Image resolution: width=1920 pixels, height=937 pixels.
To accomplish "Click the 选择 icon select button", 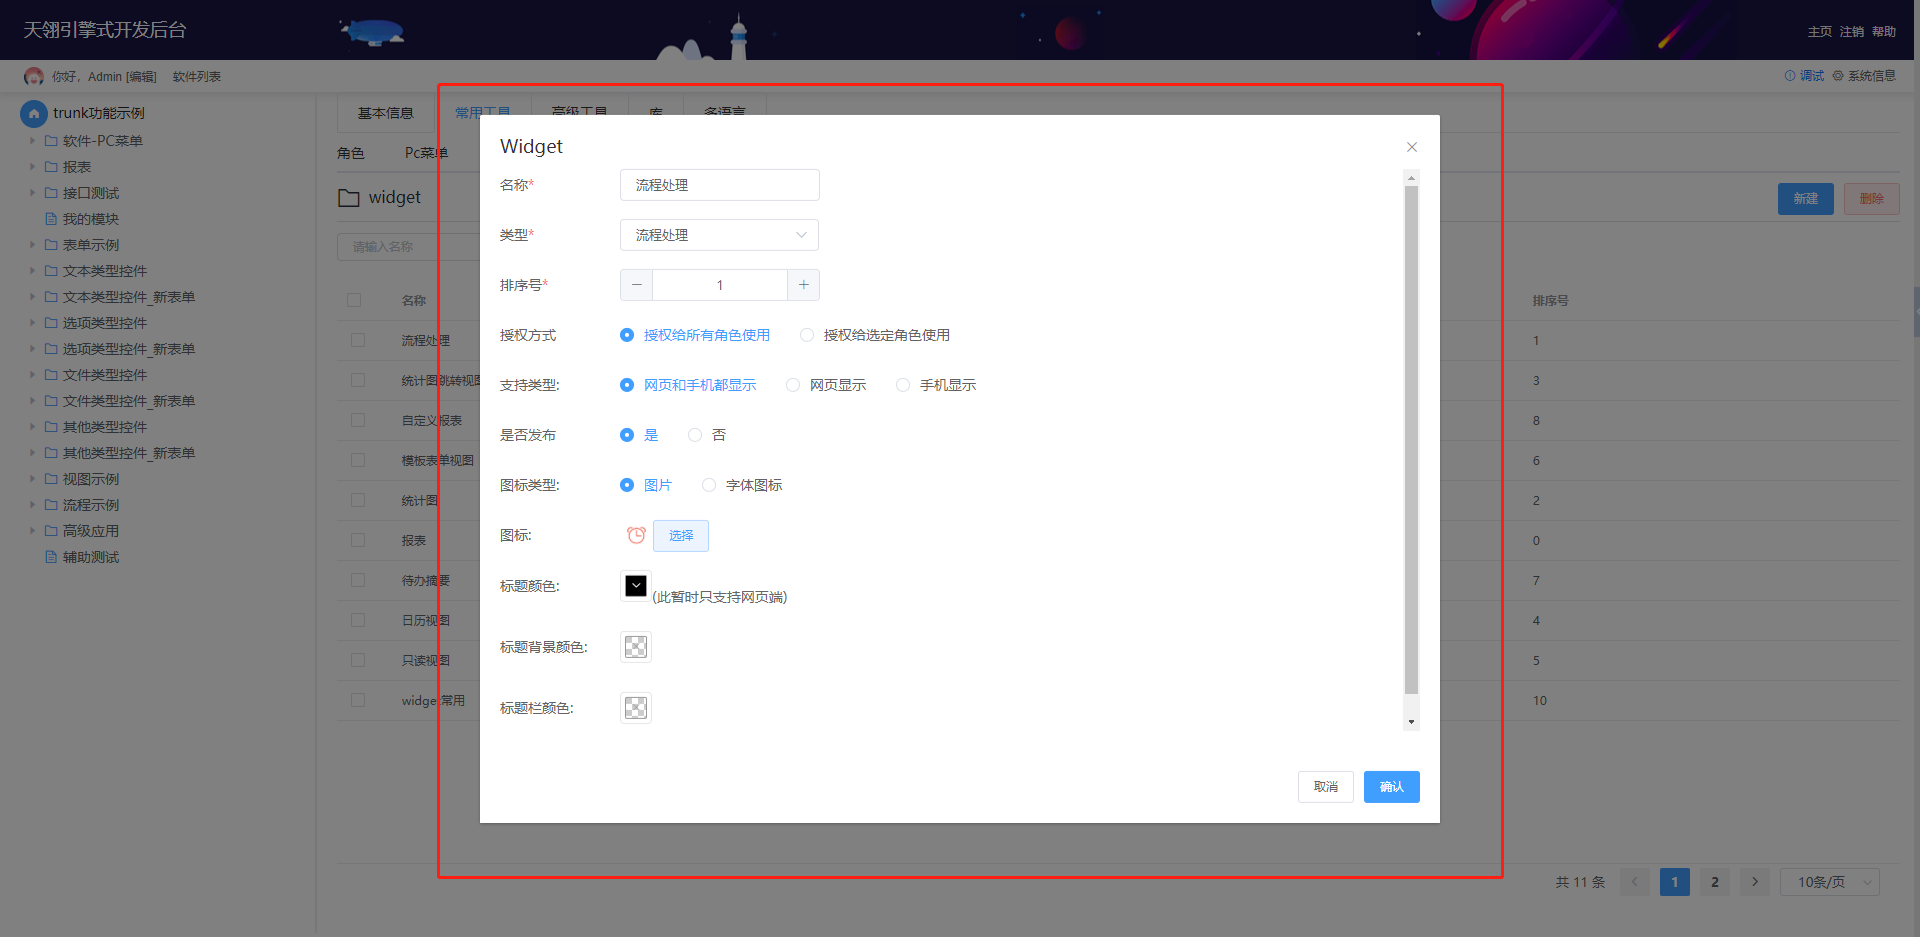I will click(x=681, y=536).
